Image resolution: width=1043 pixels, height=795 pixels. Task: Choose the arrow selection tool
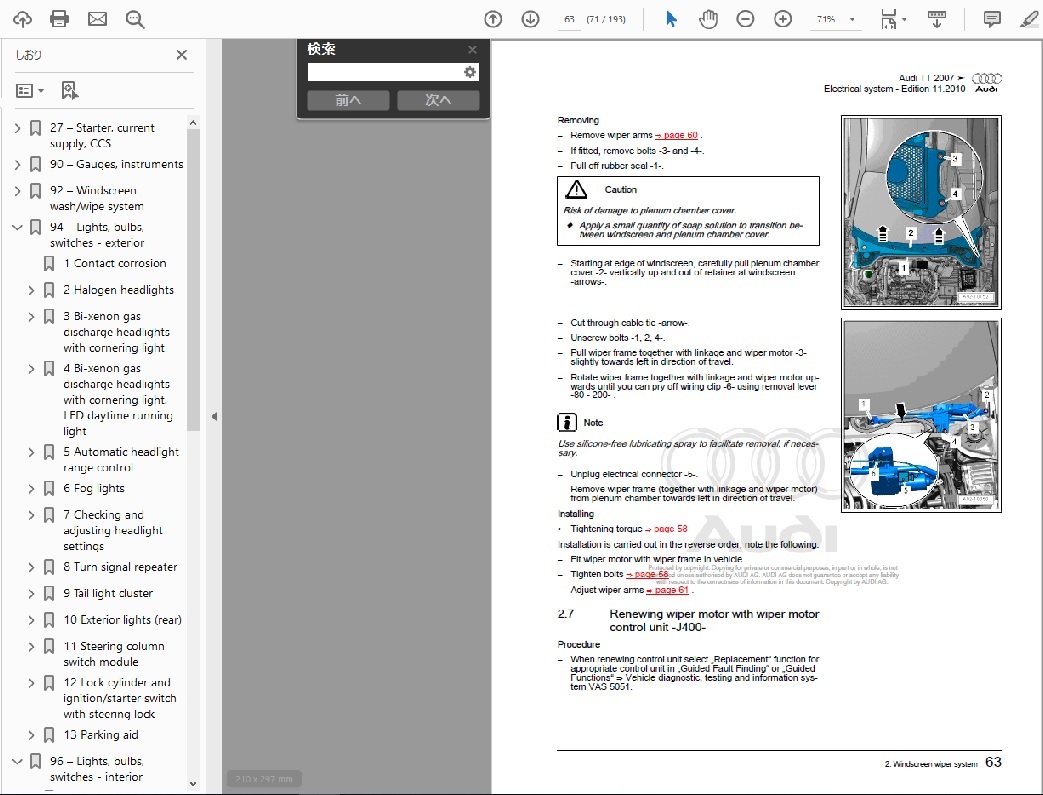pos(671,19)
